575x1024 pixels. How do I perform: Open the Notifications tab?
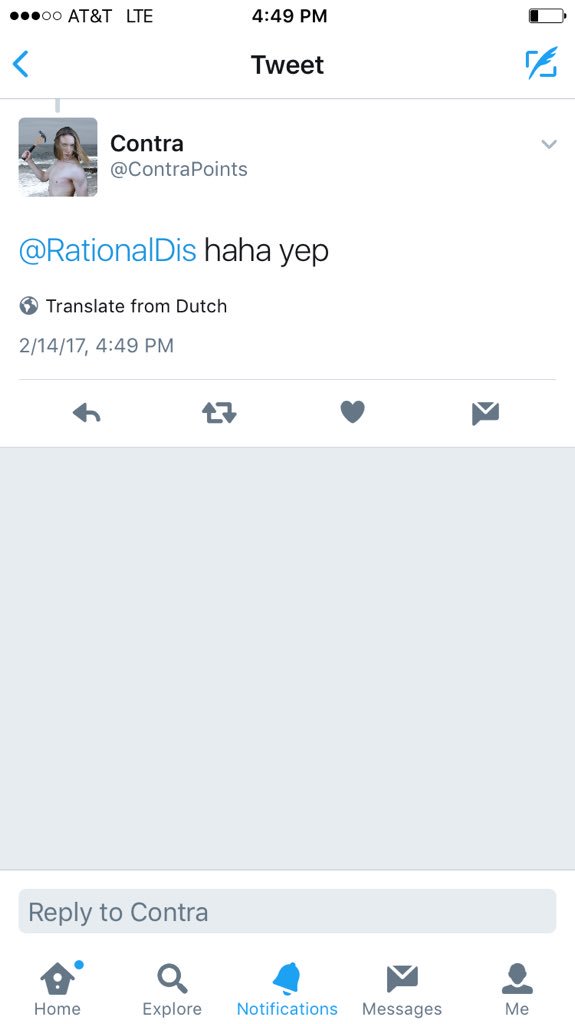point(287,989)
